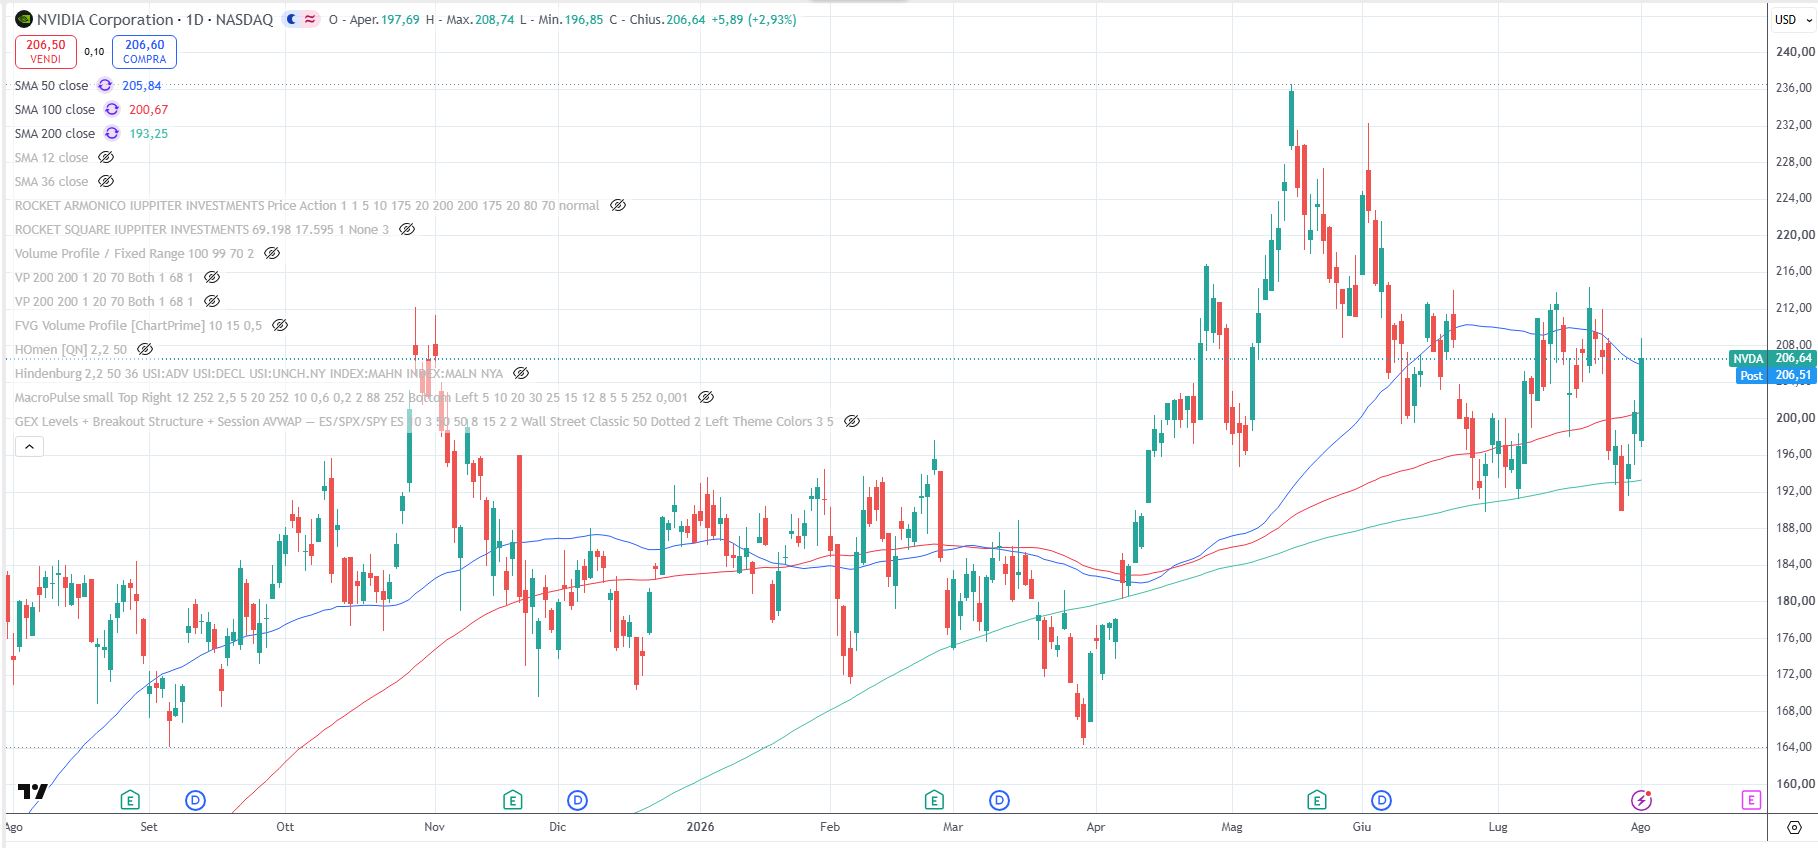Select the SMA 50 close legend label
The height and width of the screenshot is (848, 1818).
click(x=51, y=85)
